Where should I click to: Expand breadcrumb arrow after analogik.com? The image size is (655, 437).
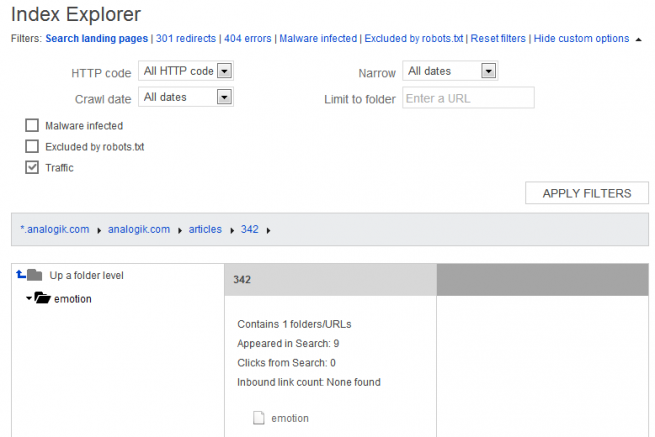[x=180, y=231]
